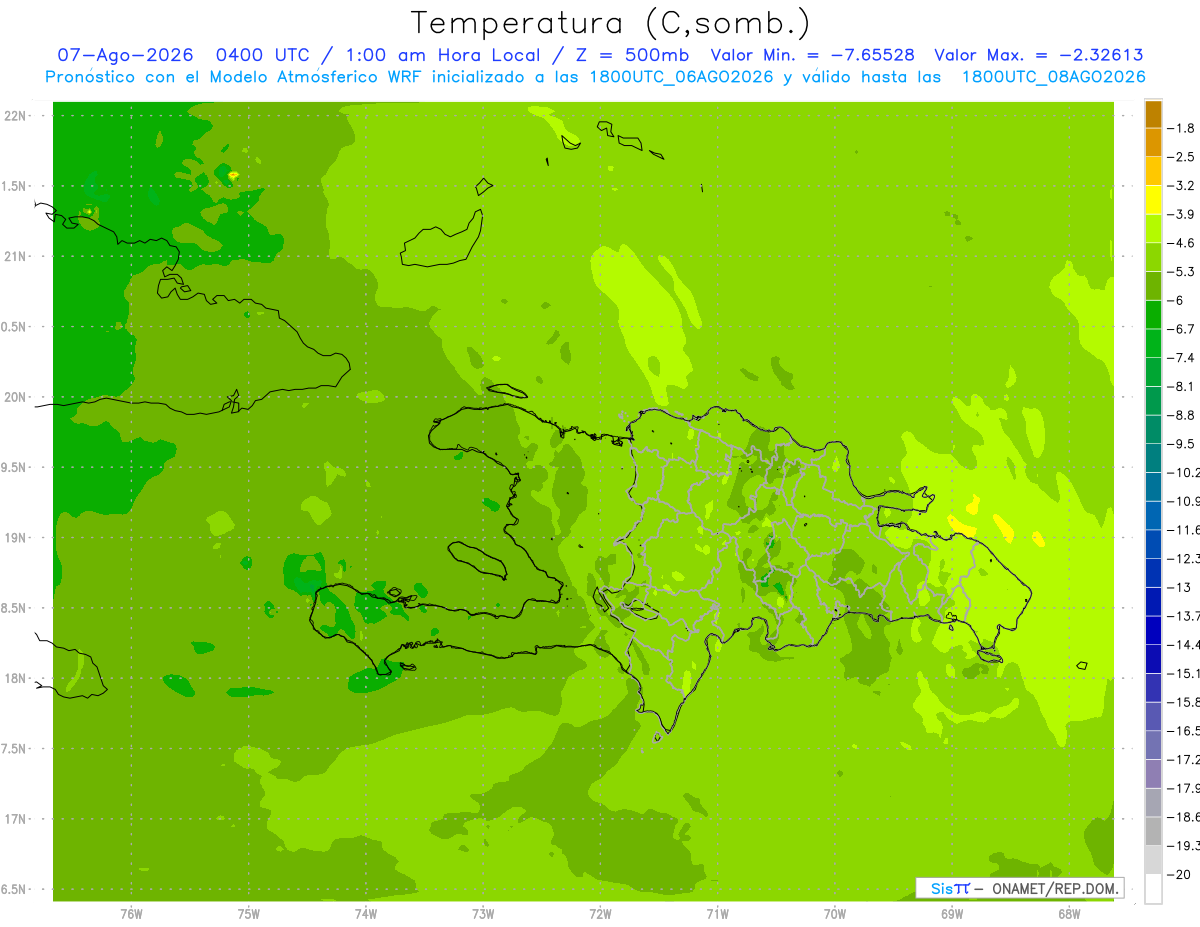Viewport: 1200px width, 927px height.
Task: Pick the dark orange swatch above -1.8
Action: (x=1153, y=114)
